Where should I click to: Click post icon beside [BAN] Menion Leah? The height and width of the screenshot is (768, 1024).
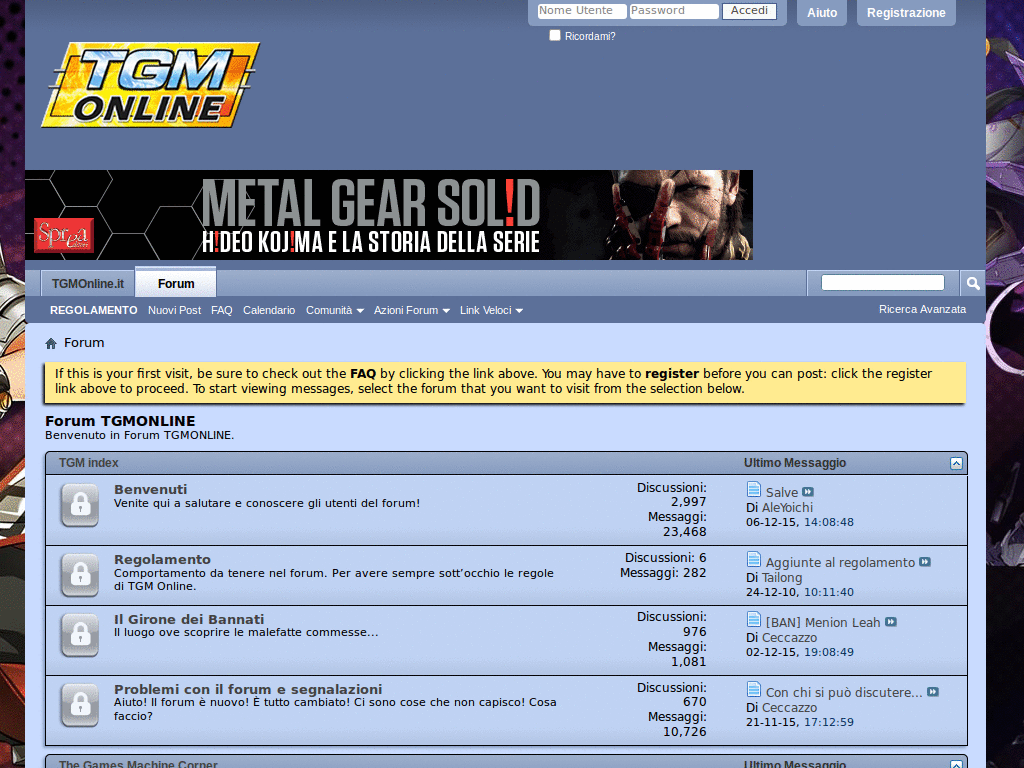coord(754,620)
